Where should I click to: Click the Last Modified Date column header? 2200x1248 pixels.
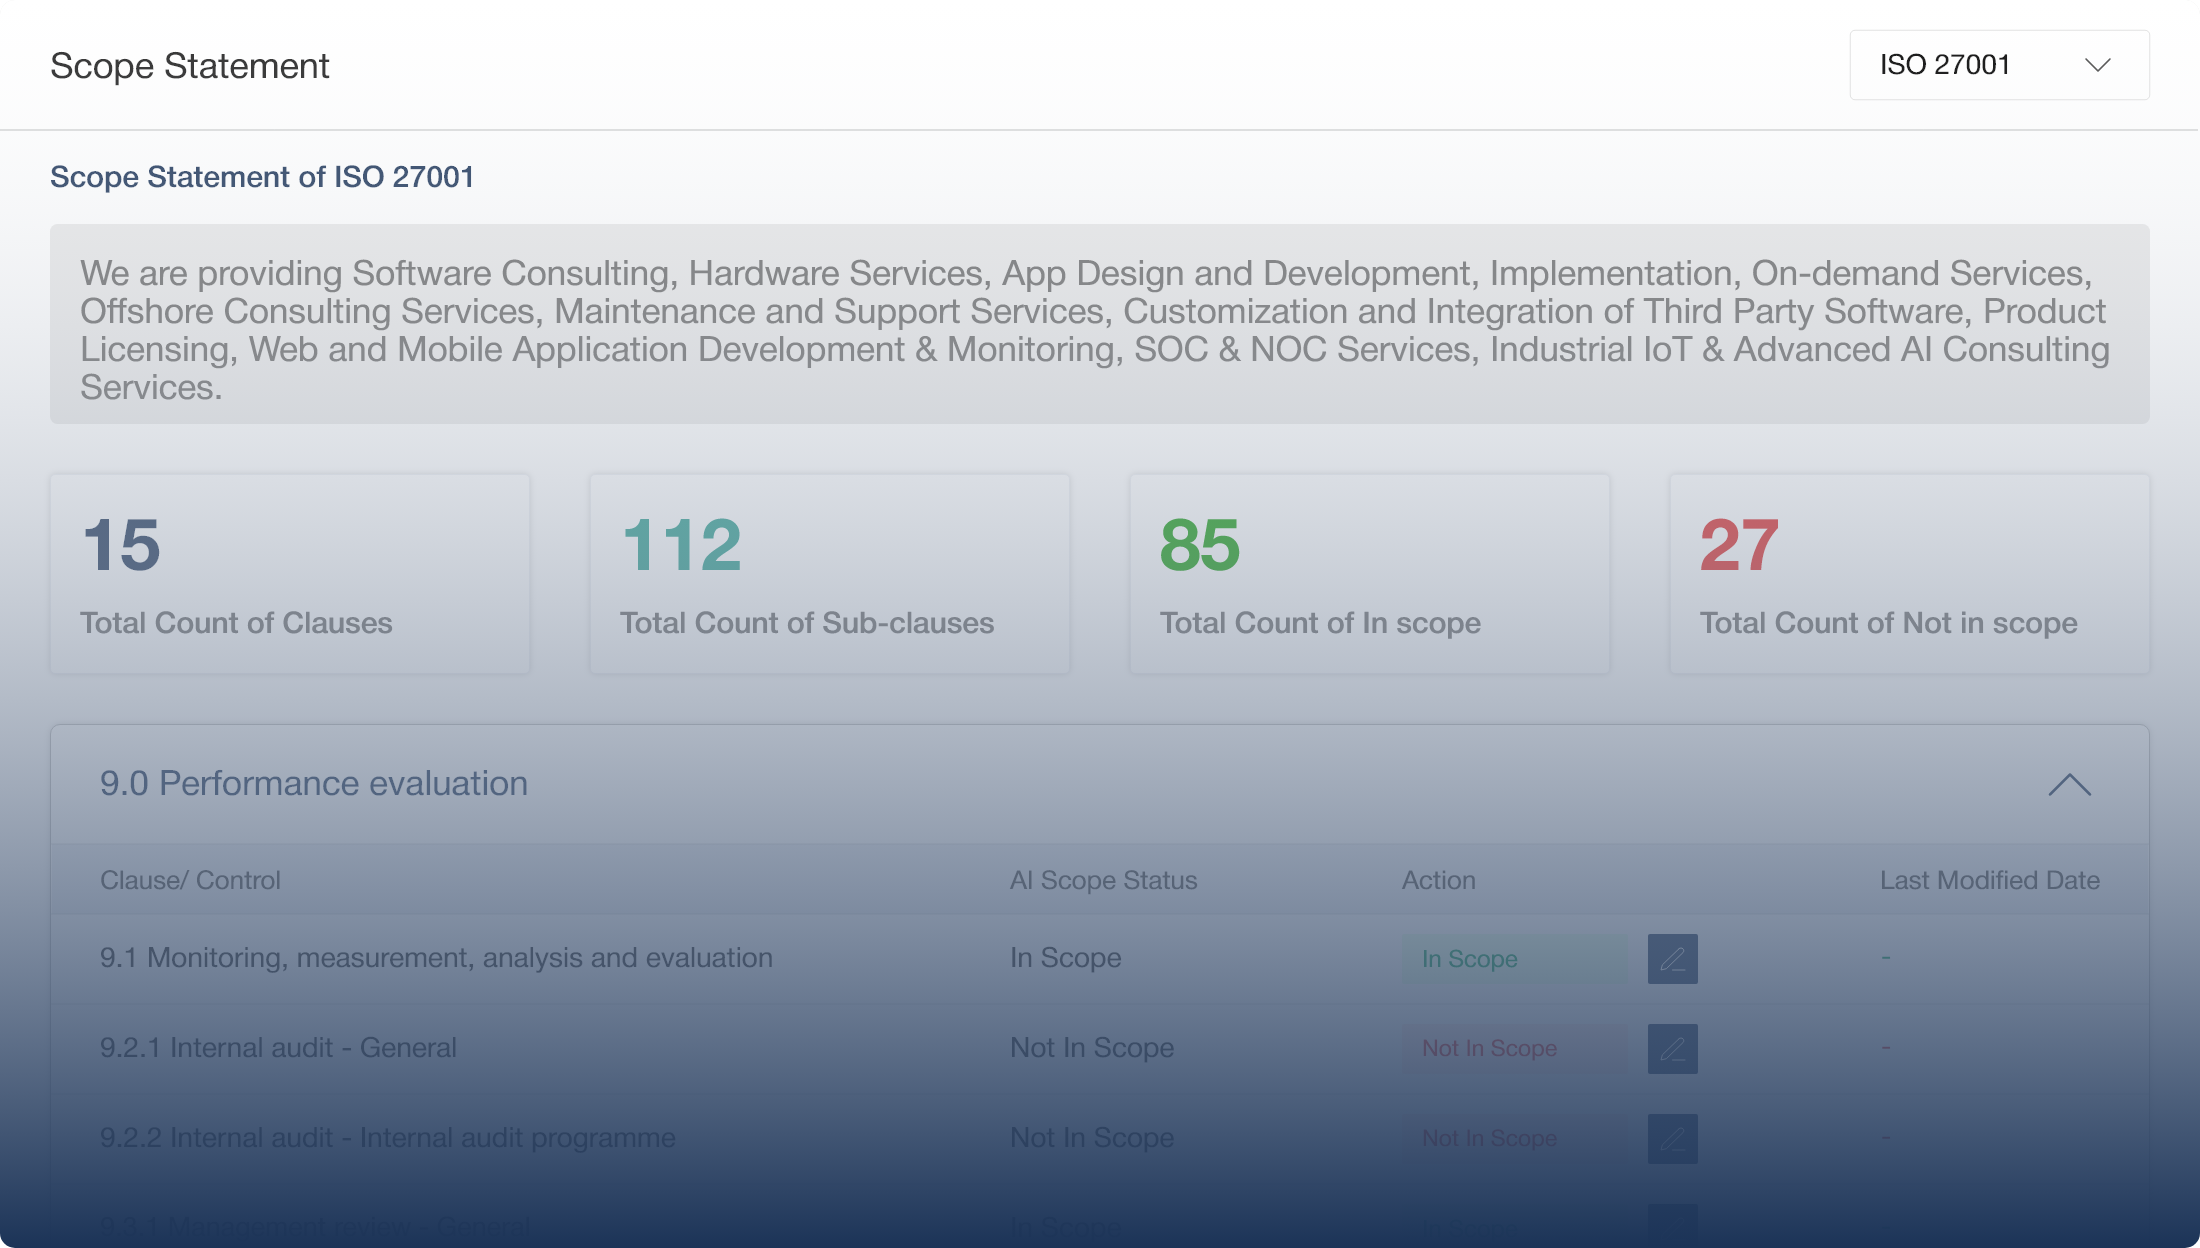(x=1989, y=880)
